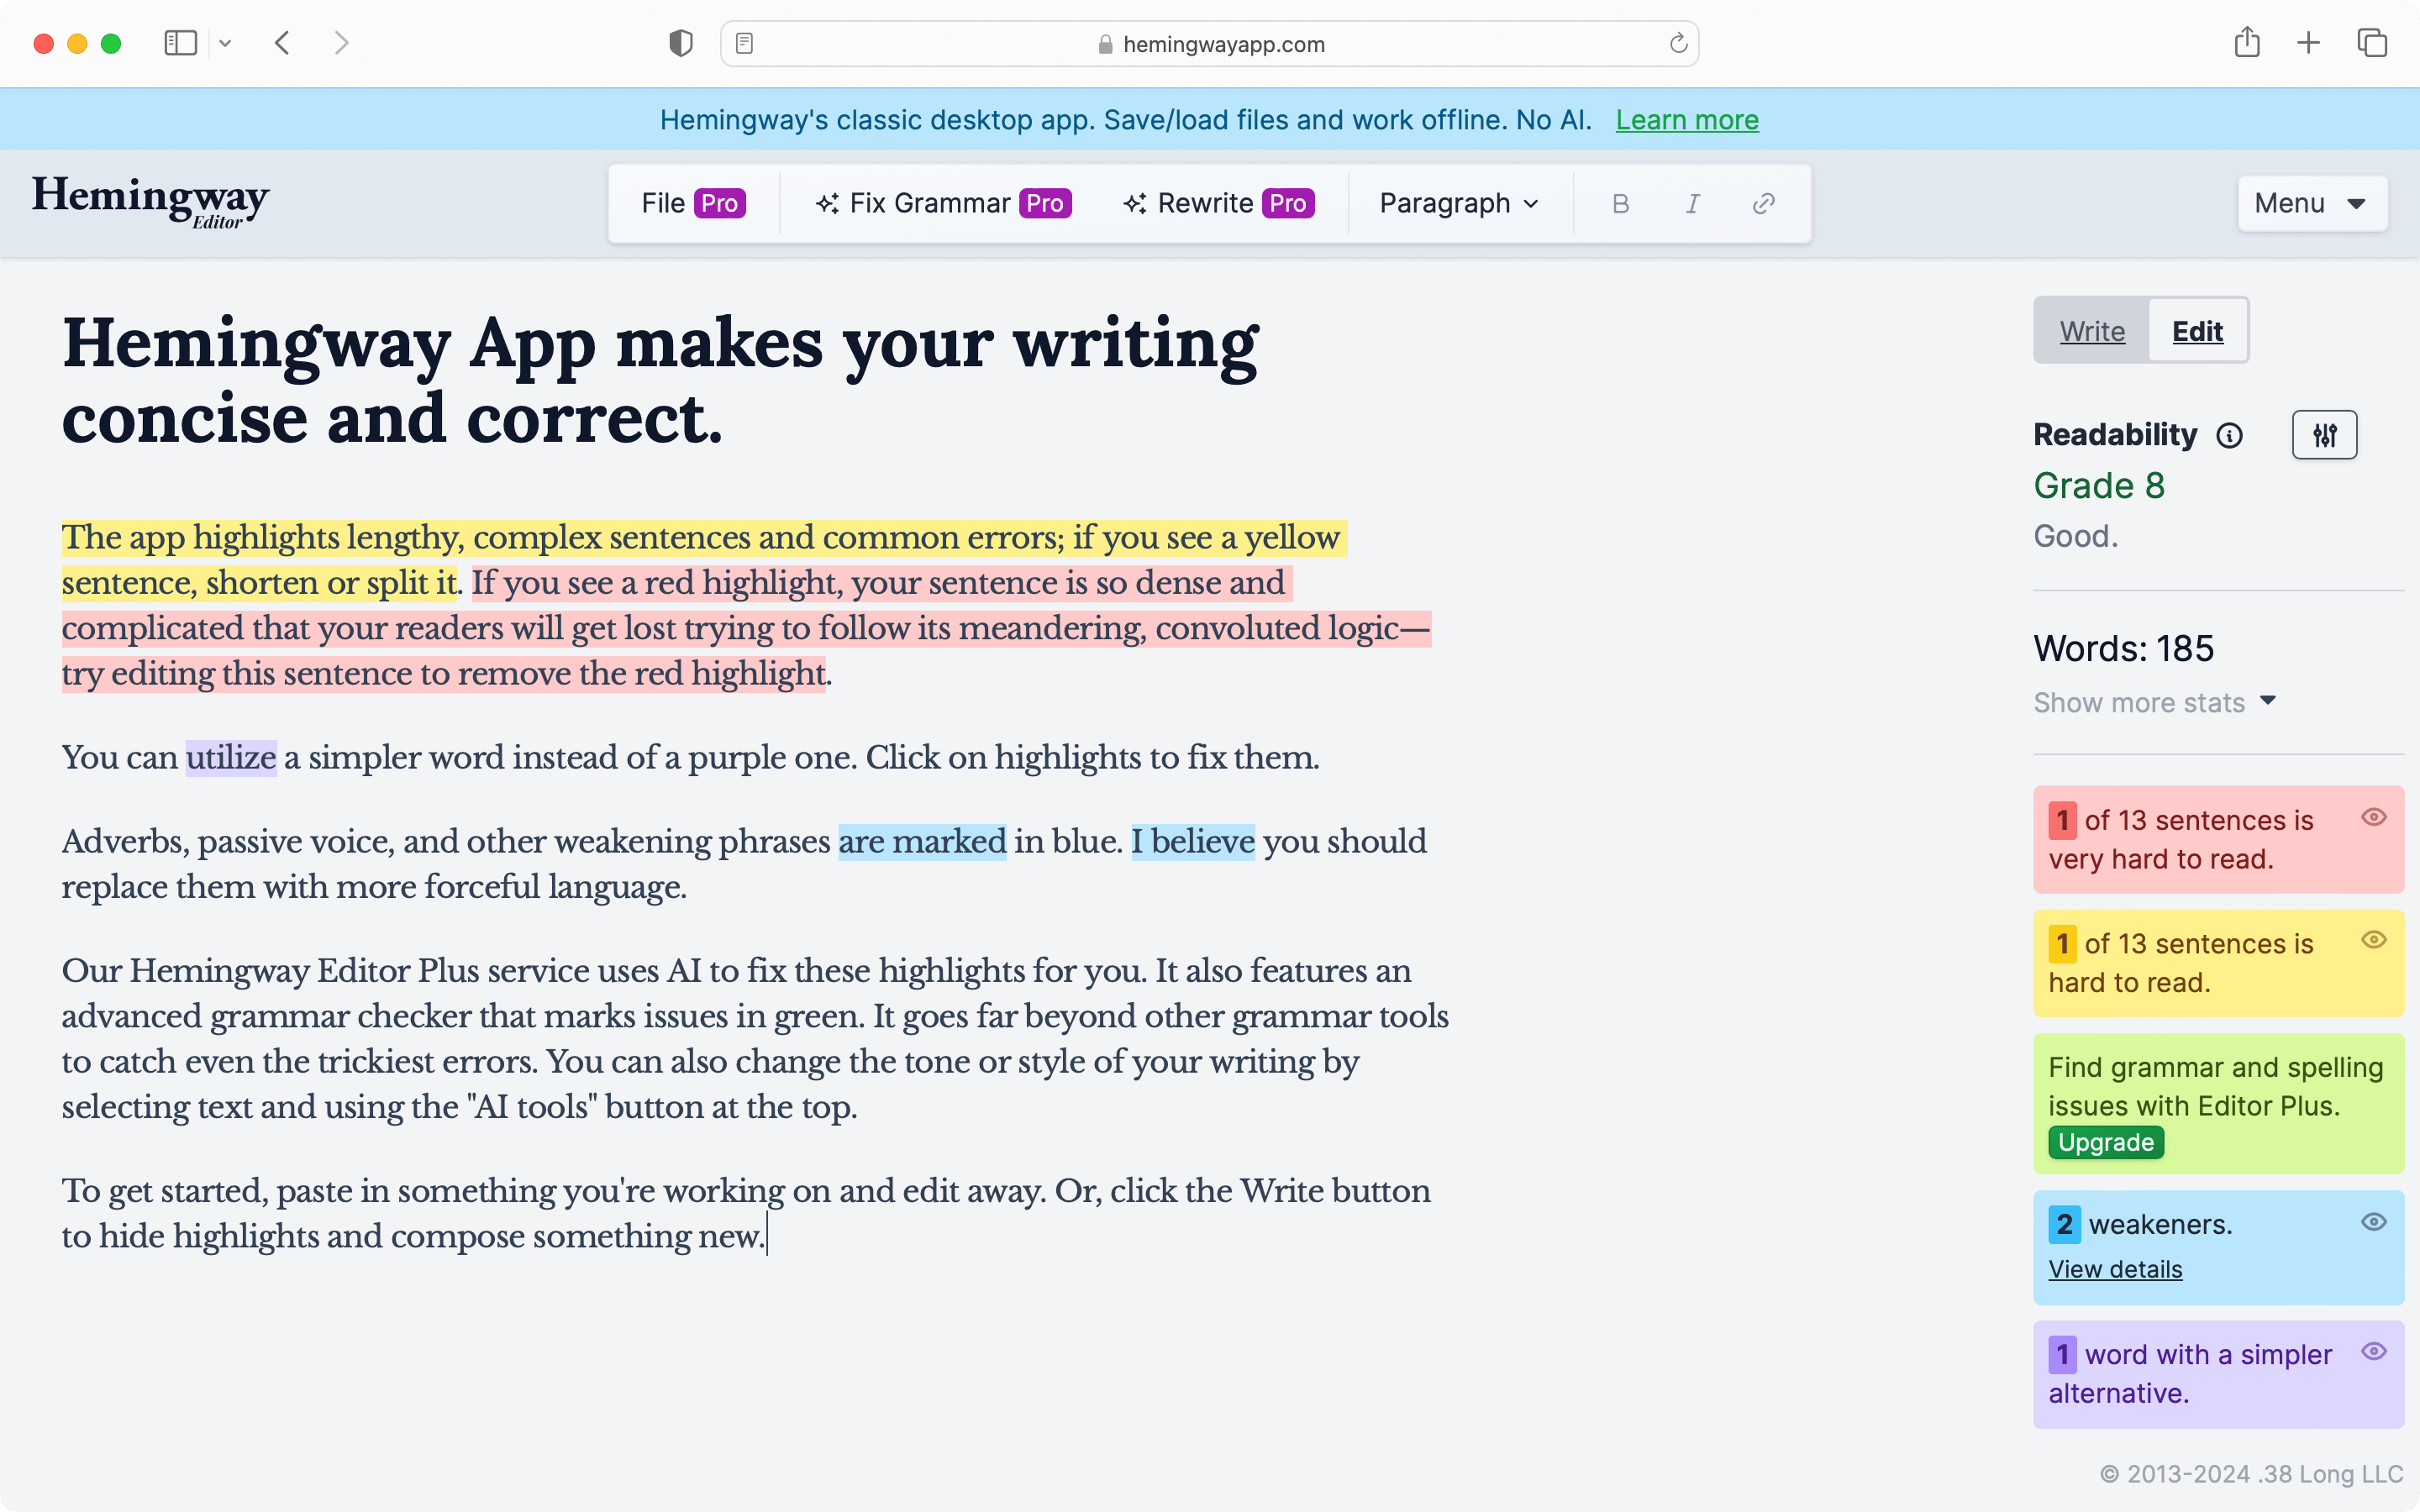Expand the Menu dropdown

click(2308, 202)
